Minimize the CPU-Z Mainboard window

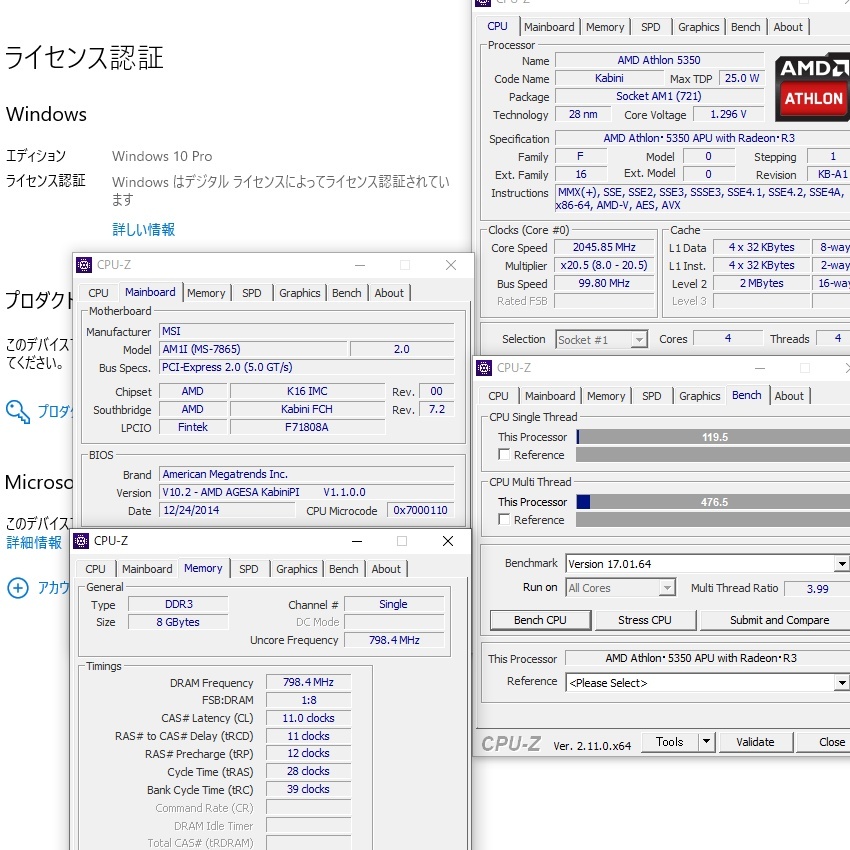tap(358, 265)
